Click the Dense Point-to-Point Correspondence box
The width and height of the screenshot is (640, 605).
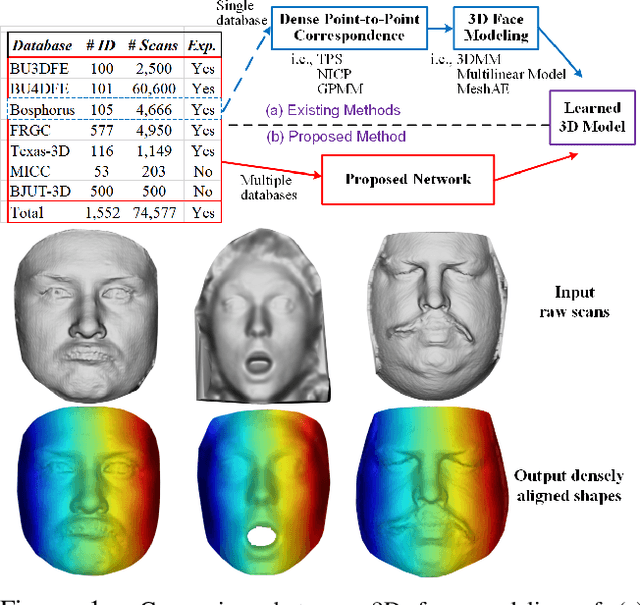349,28
